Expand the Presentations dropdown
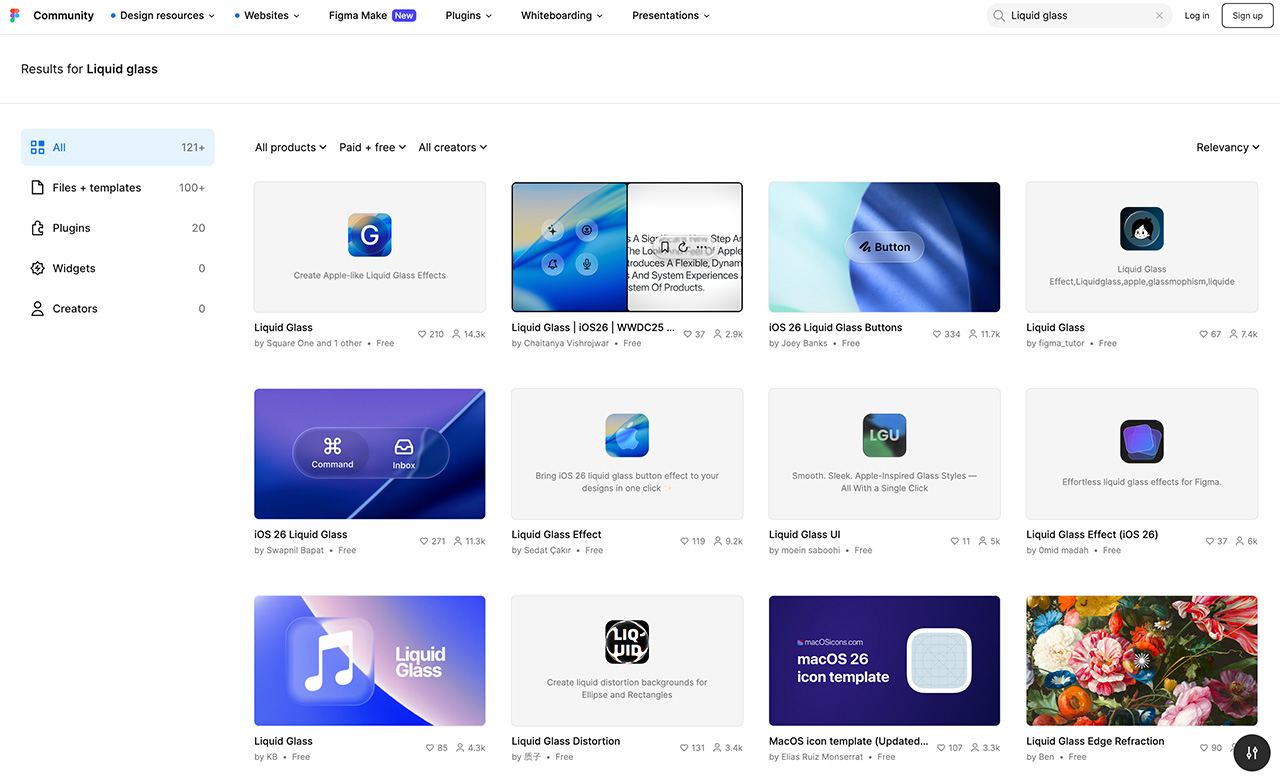Image resolution: width=1280 pixels, height=780 pixels. coord(671,16)
